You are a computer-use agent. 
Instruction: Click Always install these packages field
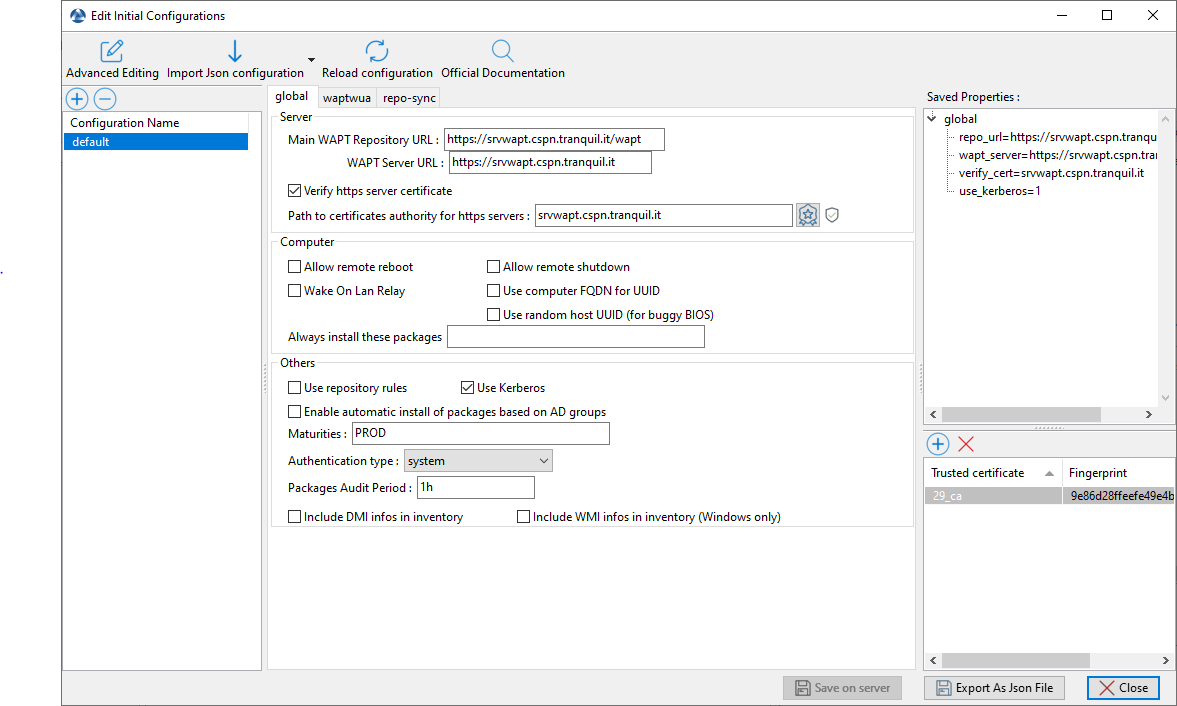coord(576,337)
